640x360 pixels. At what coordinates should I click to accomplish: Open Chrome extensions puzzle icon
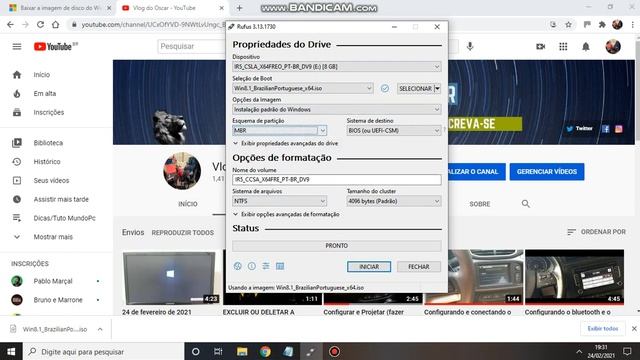point(602,24)
